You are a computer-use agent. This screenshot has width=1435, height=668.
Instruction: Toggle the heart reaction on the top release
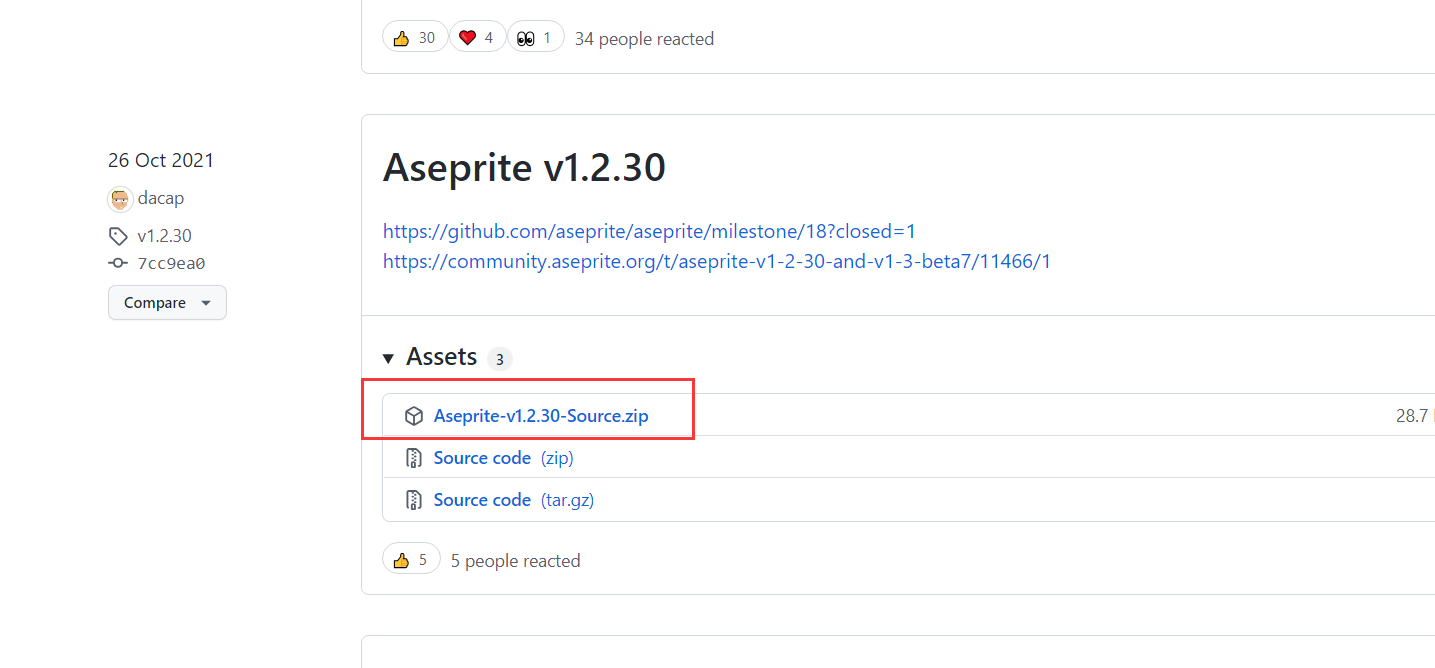coord(477,36)
